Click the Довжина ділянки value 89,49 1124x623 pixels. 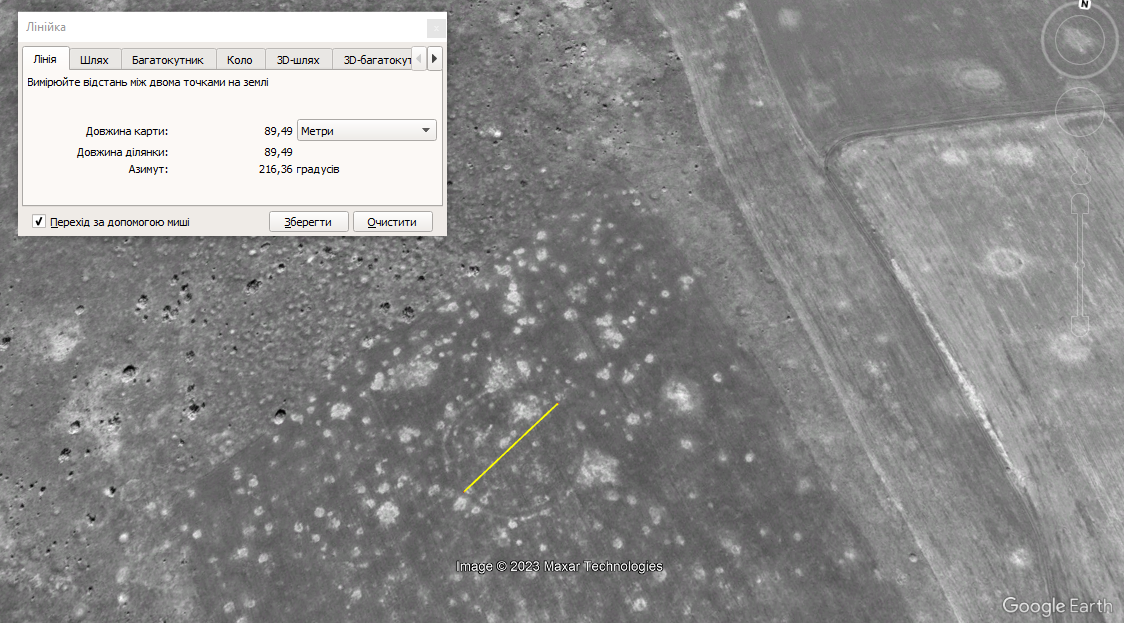pyautogui.click(x=278, y=152)
